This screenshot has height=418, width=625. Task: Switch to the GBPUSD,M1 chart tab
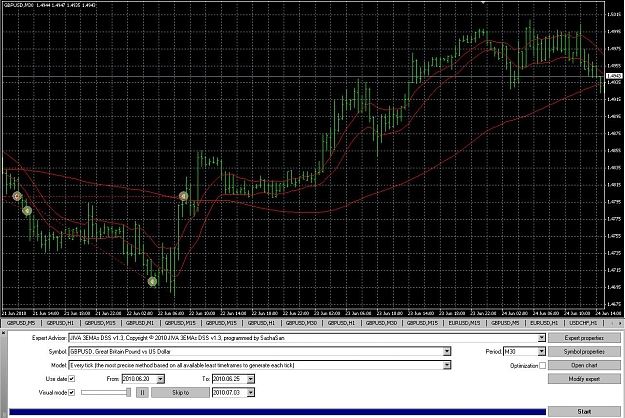tap(140, 323)
